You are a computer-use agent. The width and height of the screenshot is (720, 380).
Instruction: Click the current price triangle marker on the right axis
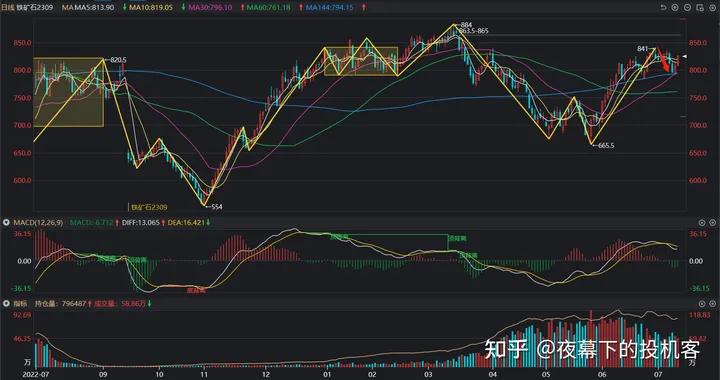click(684, 56)
